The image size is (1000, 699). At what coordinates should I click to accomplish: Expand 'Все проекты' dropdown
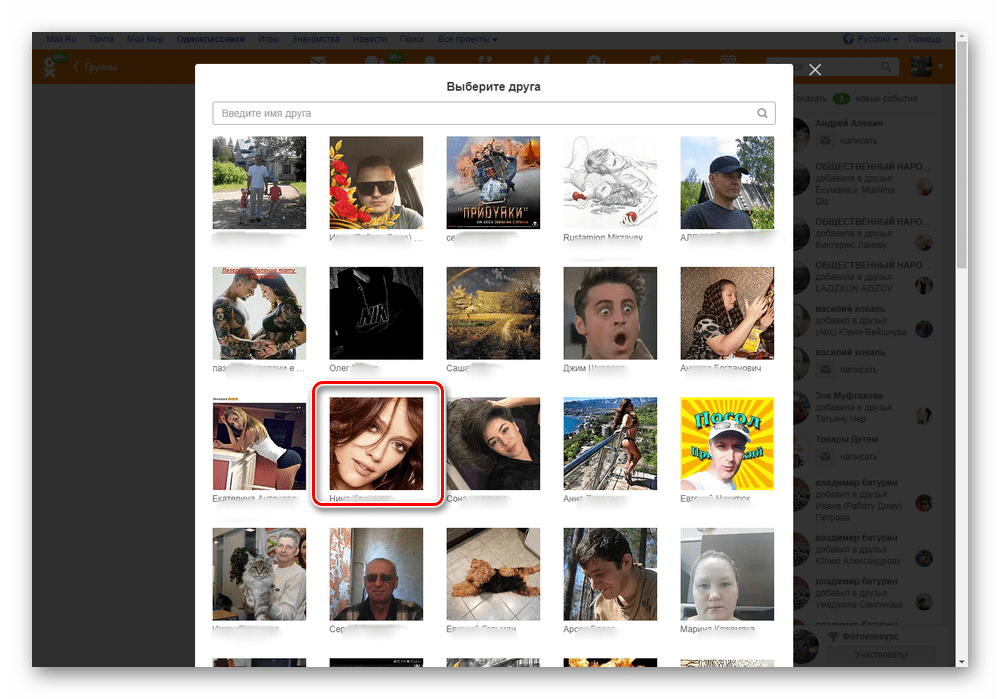467,39
